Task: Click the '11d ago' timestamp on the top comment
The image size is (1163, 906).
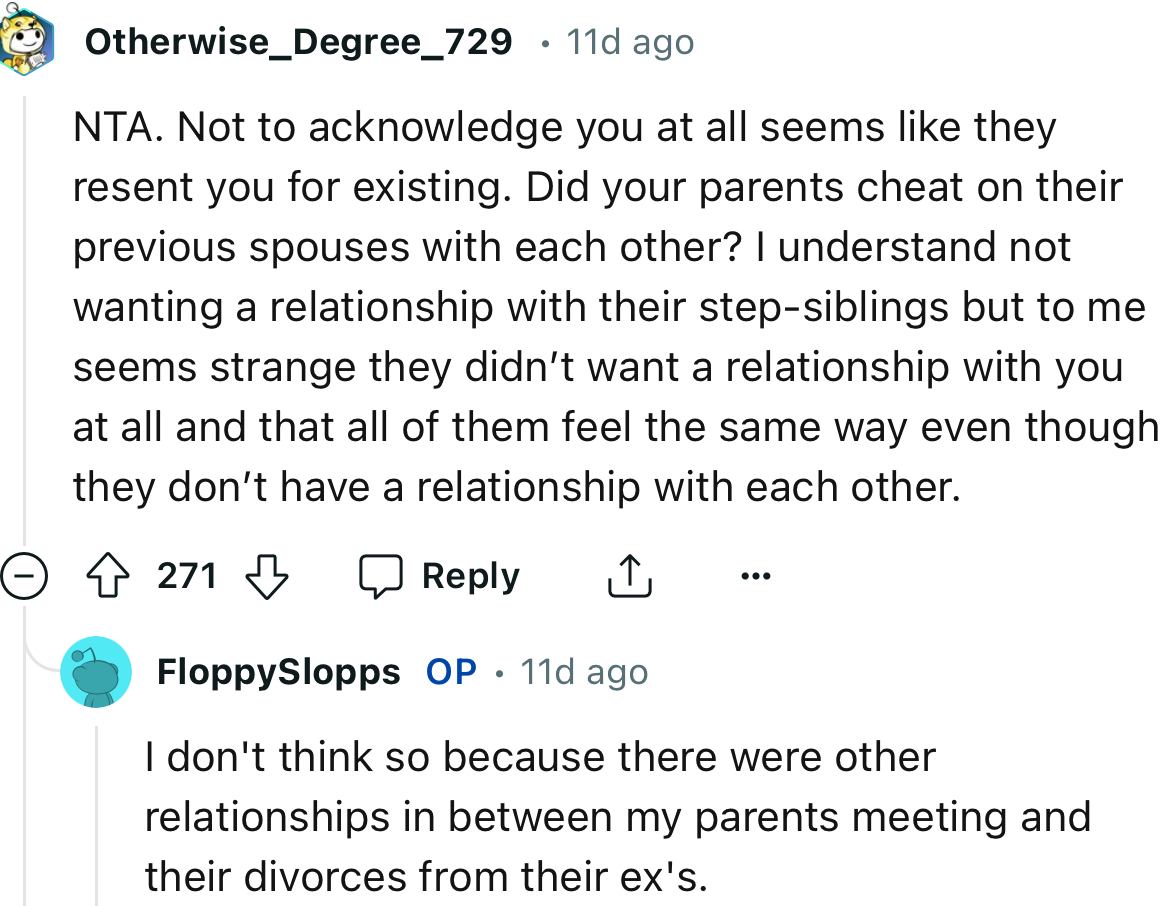Action: point(630,41)
